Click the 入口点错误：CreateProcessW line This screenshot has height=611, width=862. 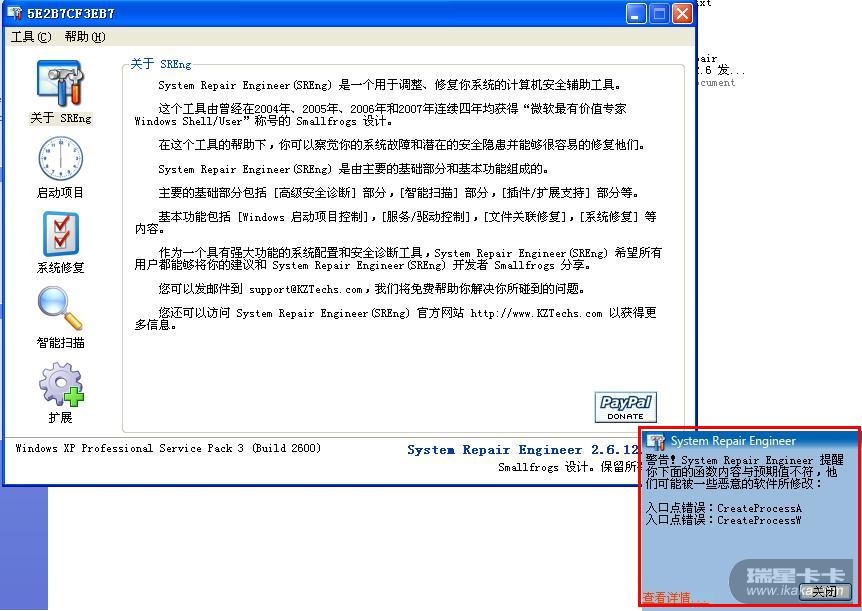coord(723,520)
